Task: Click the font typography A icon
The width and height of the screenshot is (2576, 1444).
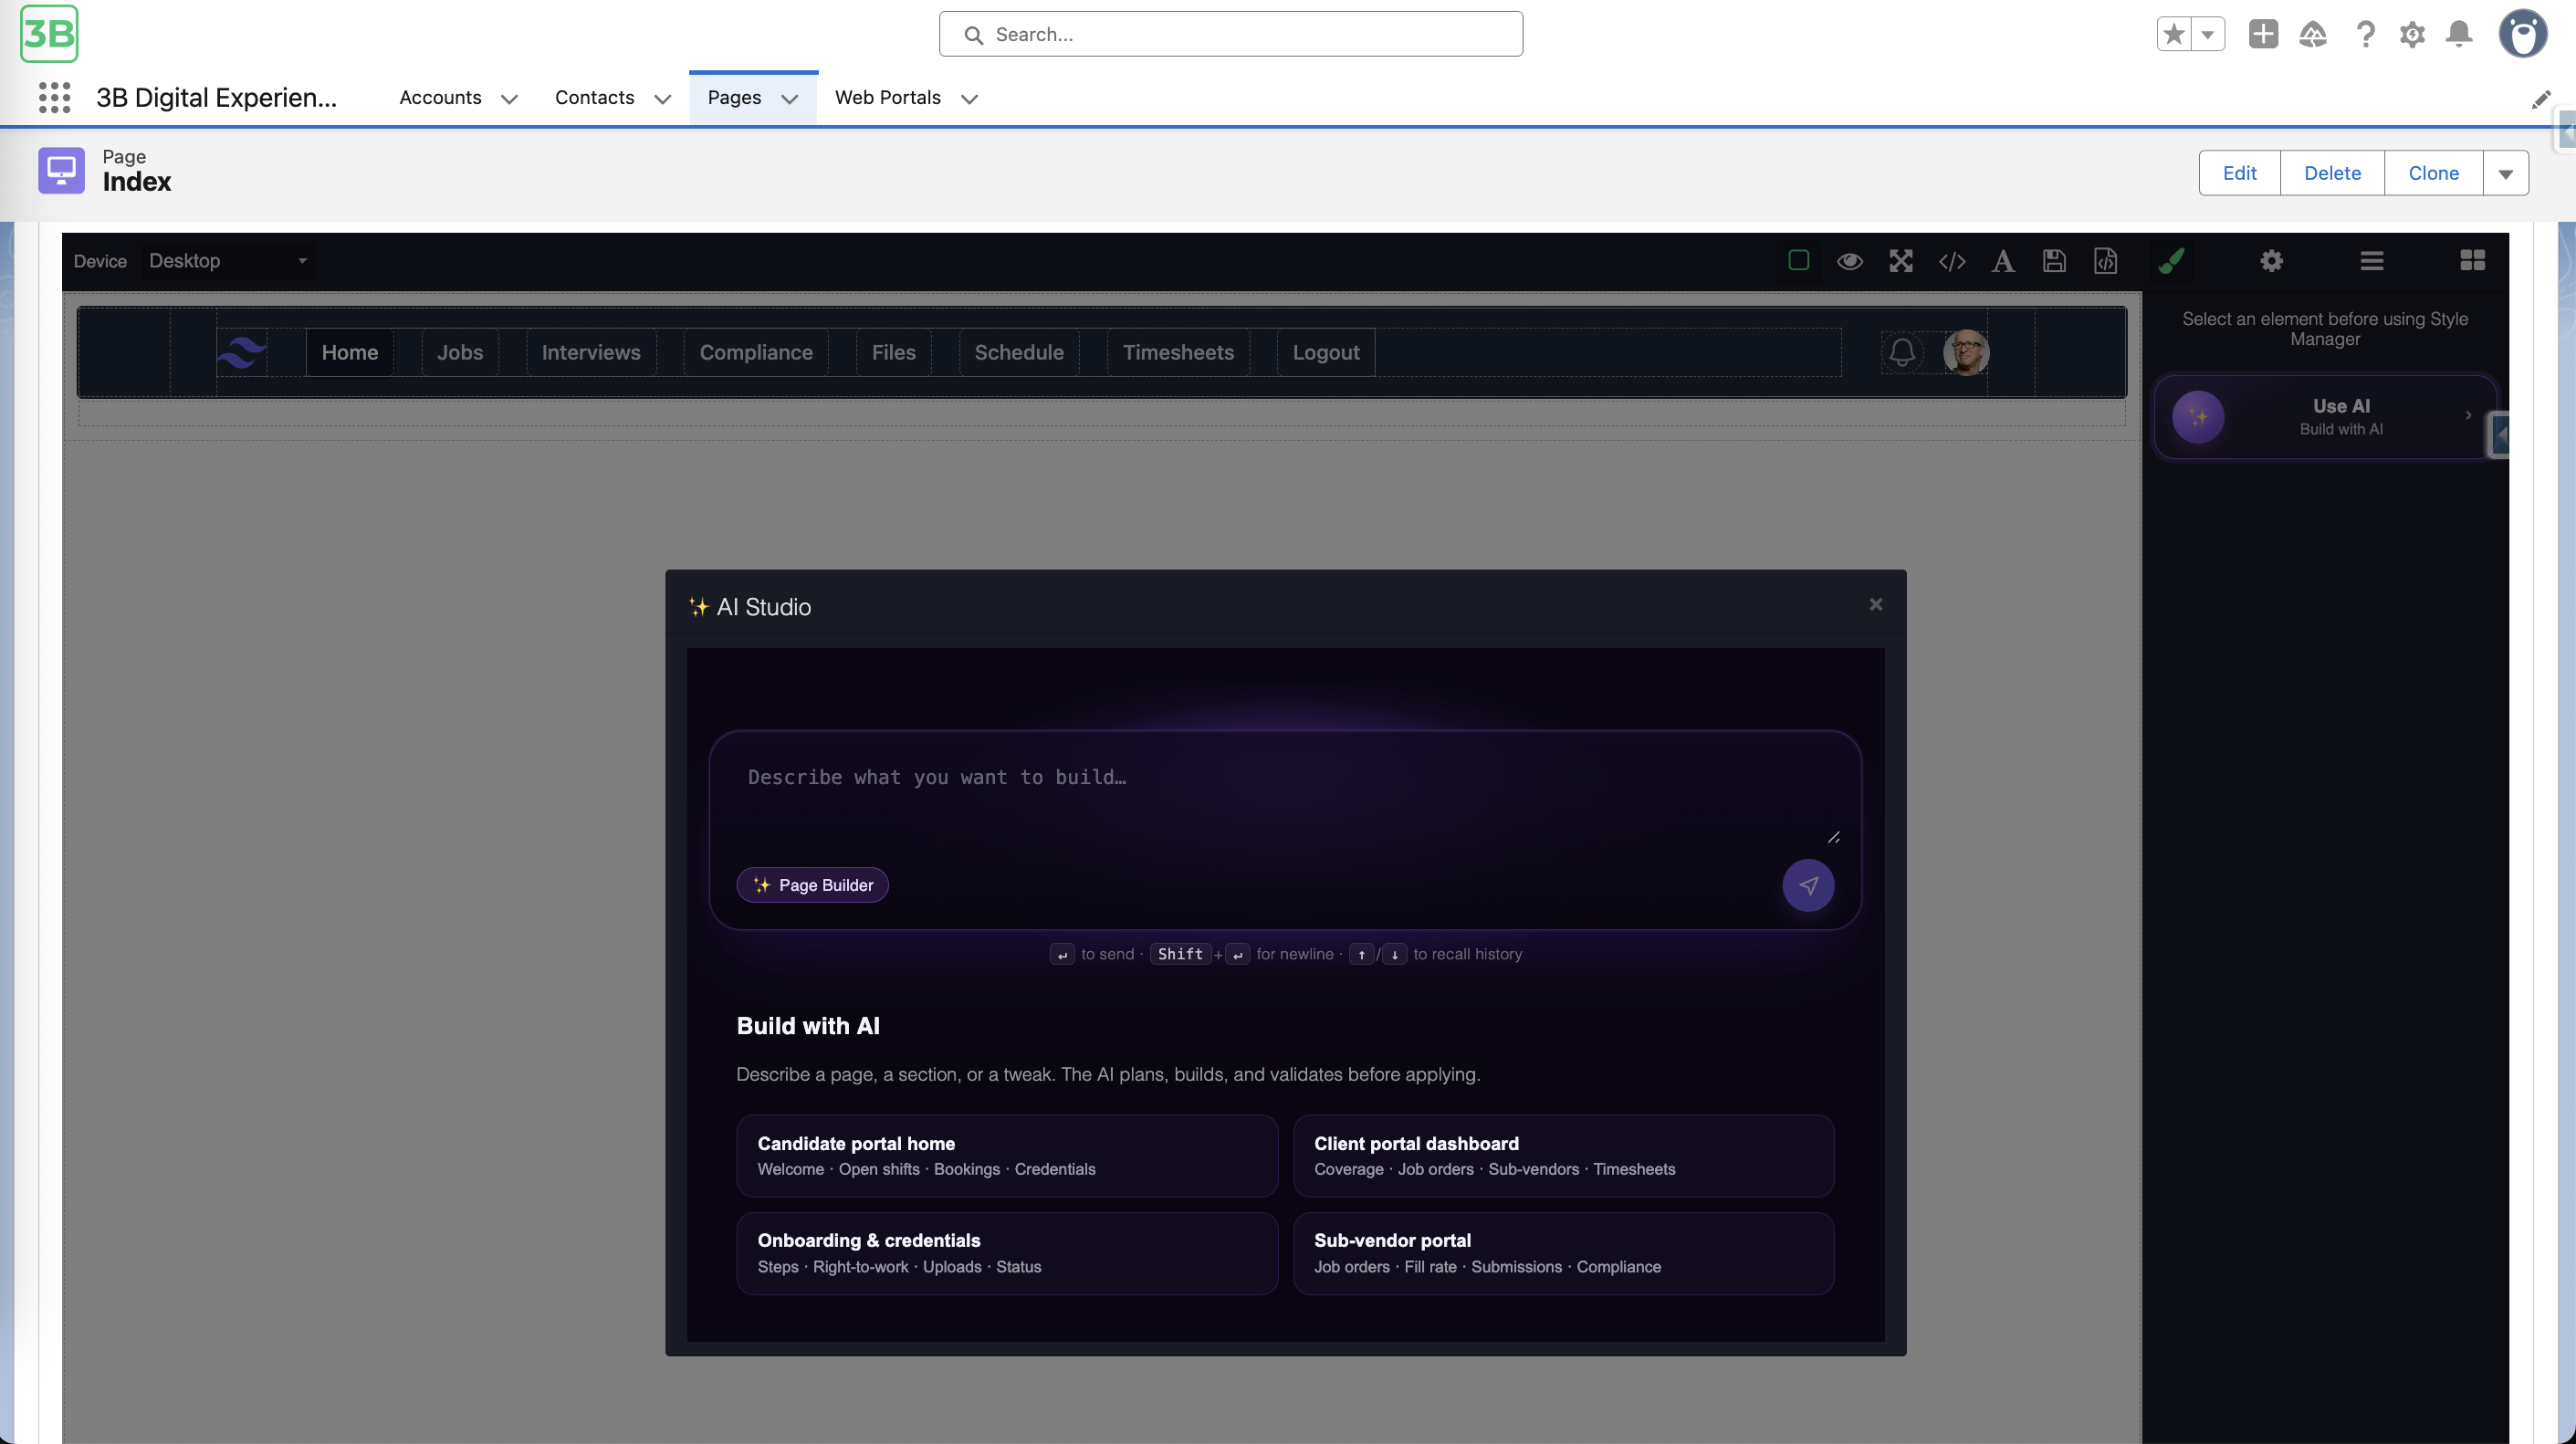Action: click(2002, 261)
